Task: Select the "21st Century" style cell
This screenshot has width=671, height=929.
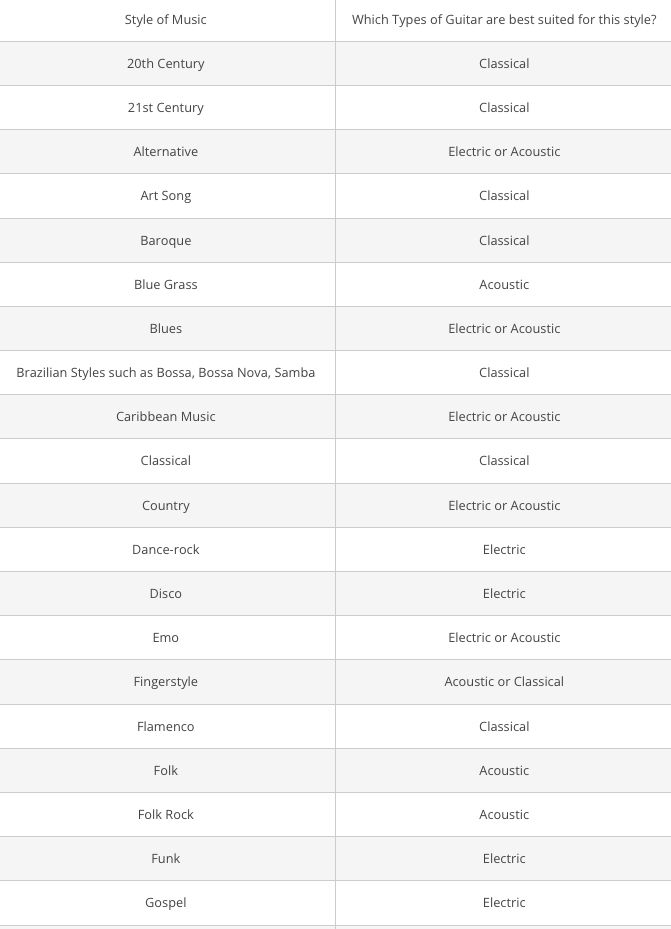Action: [166, 108]
